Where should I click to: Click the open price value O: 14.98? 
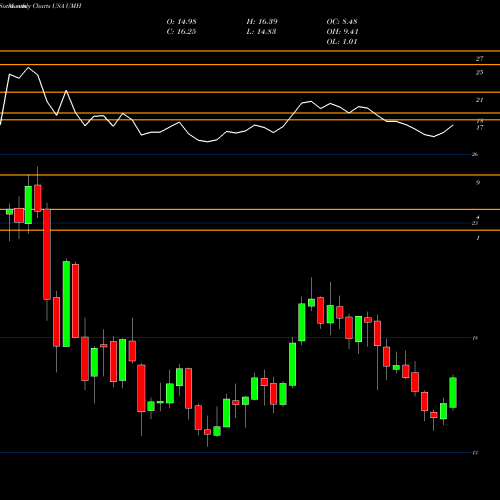coord(181,22)
